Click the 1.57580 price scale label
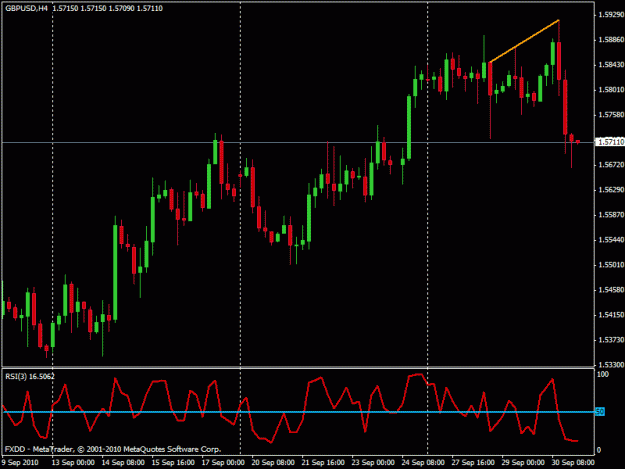Image resolution: width=625 pixels, height=469 pixels. click(611, 115)
